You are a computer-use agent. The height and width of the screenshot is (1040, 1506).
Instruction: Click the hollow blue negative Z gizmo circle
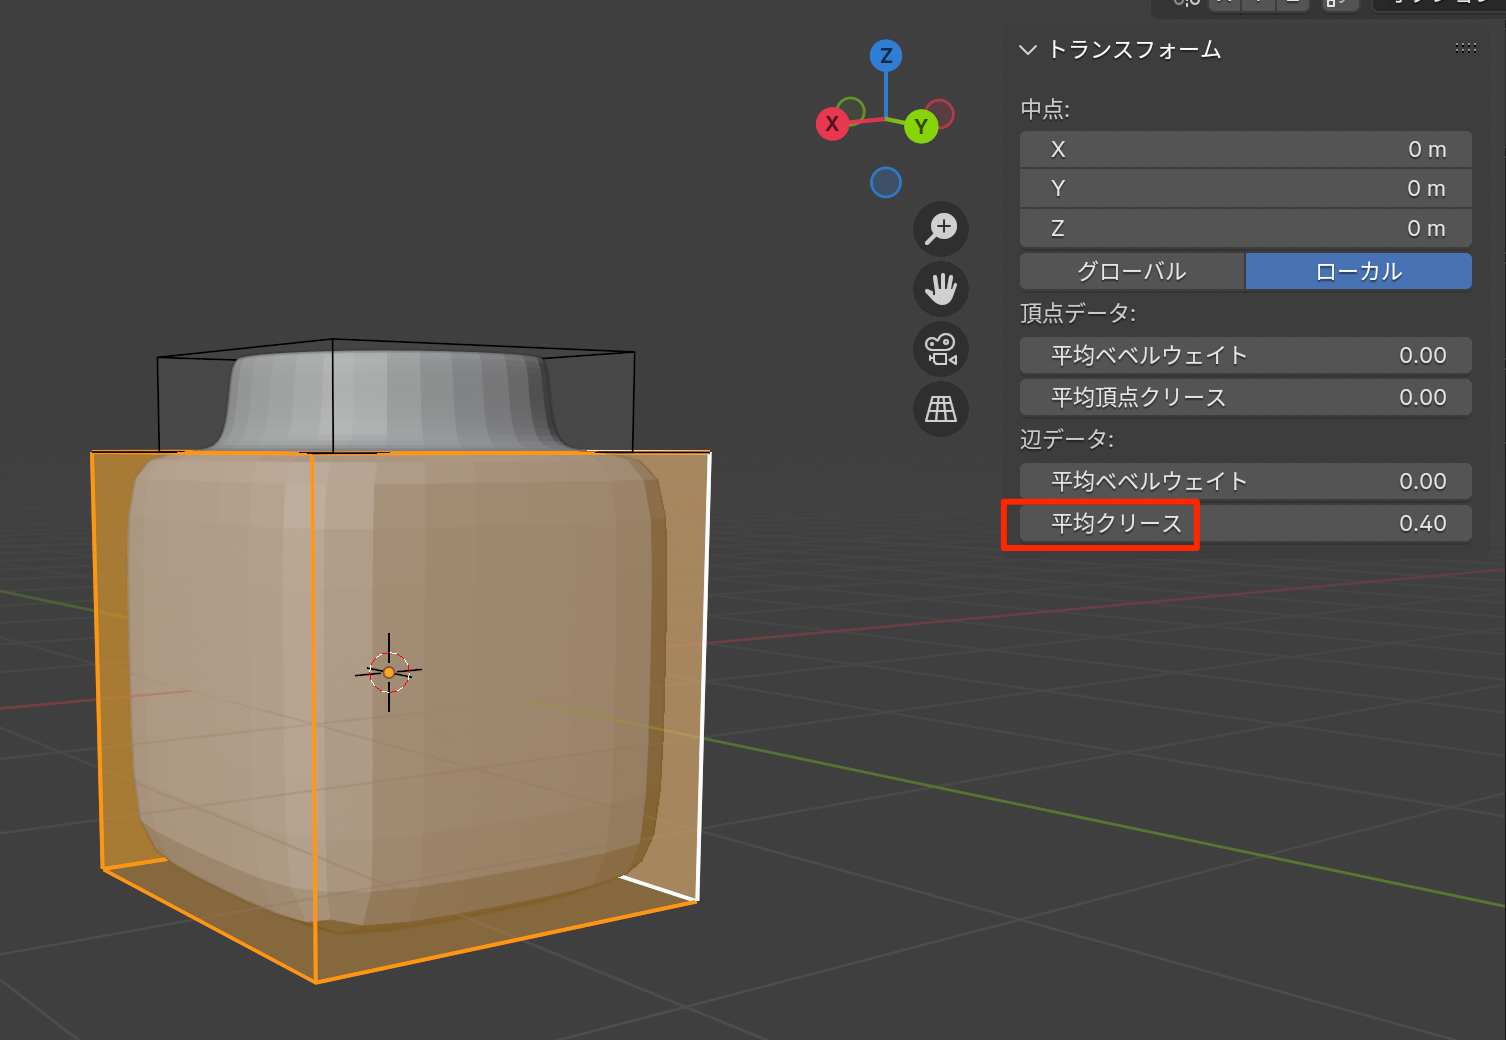pyautogui.click(x=885, y=183)
